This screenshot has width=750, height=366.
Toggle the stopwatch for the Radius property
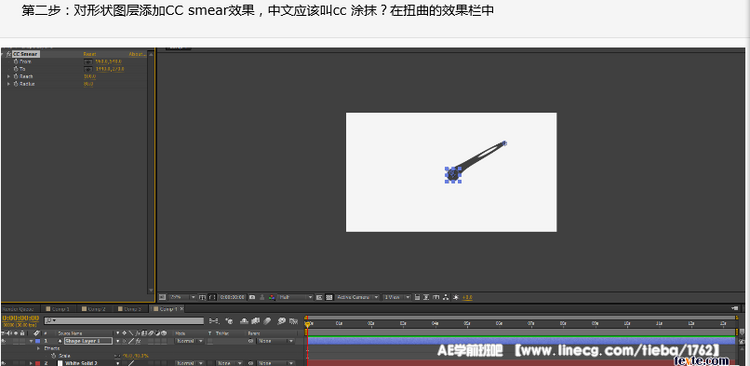click(x=16, y=84)
